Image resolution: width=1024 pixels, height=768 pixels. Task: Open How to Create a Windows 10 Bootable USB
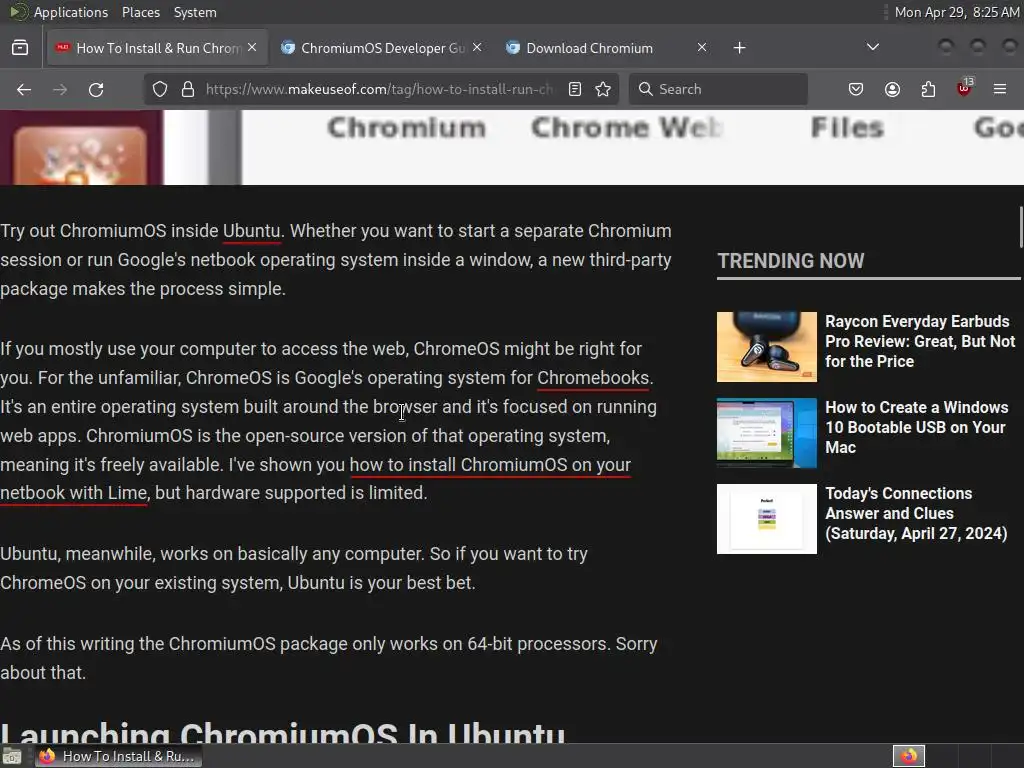click(916, 427)
